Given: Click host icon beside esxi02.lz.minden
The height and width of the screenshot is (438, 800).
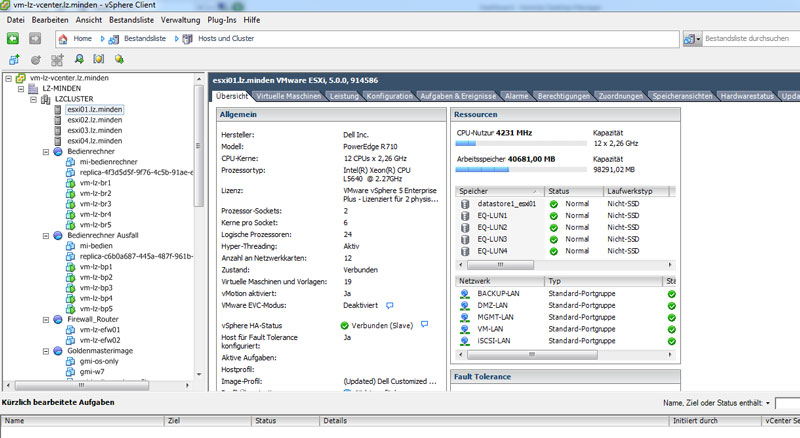Looking at the screenshot, I should tap(58, 120).
